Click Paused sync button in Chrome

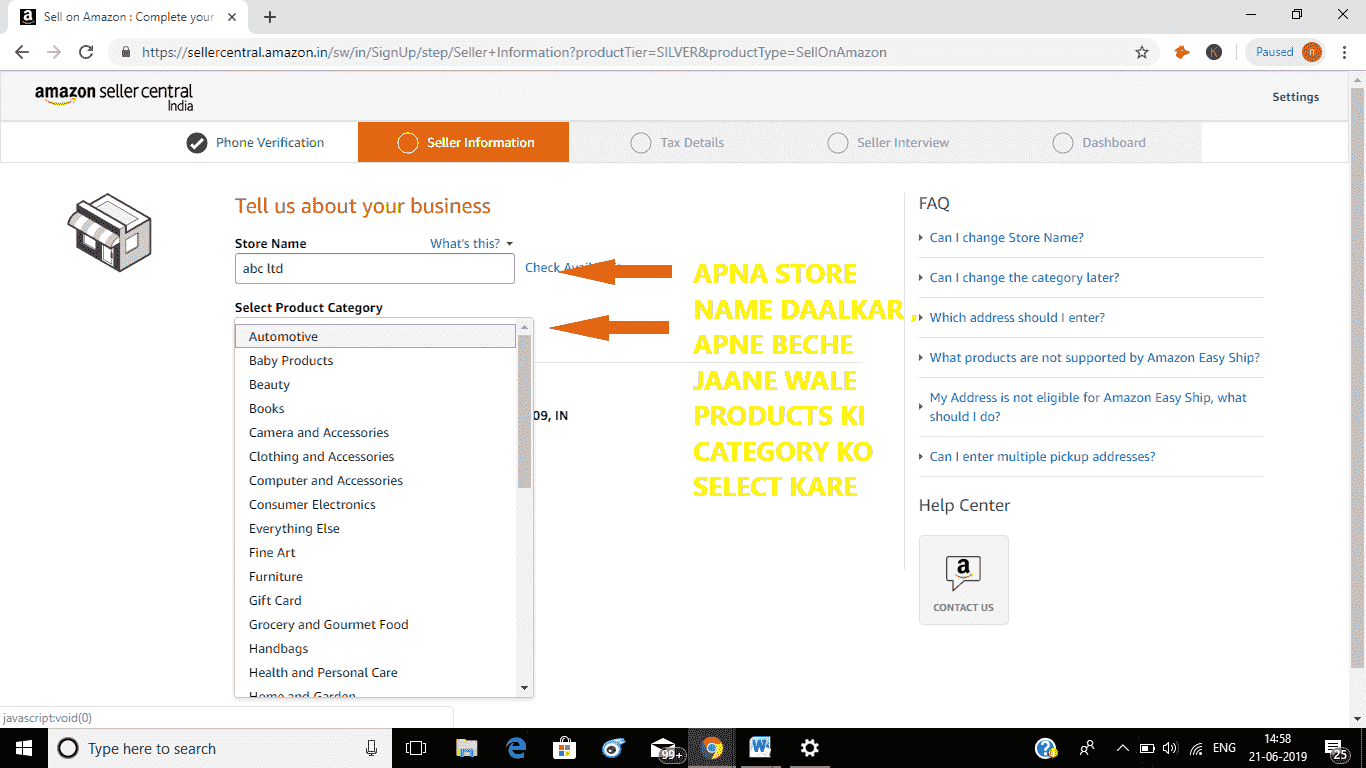click(1286, 52)
